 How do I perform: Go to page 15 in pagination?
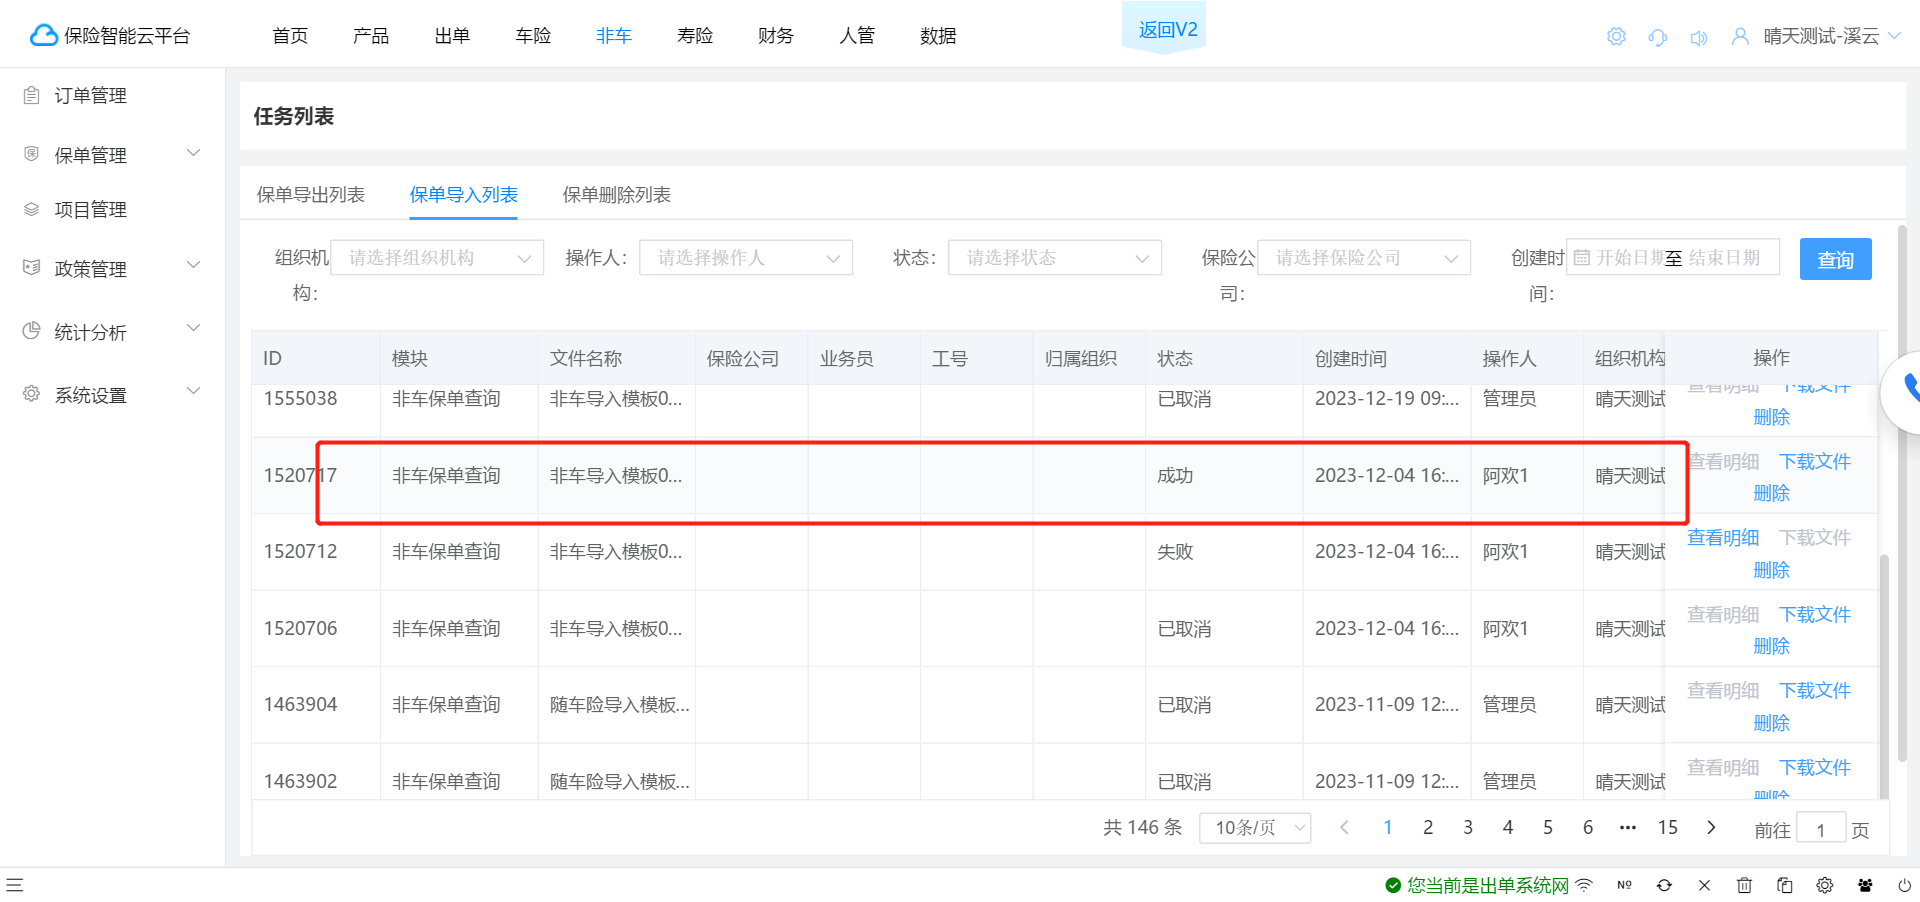[1668, 828]
